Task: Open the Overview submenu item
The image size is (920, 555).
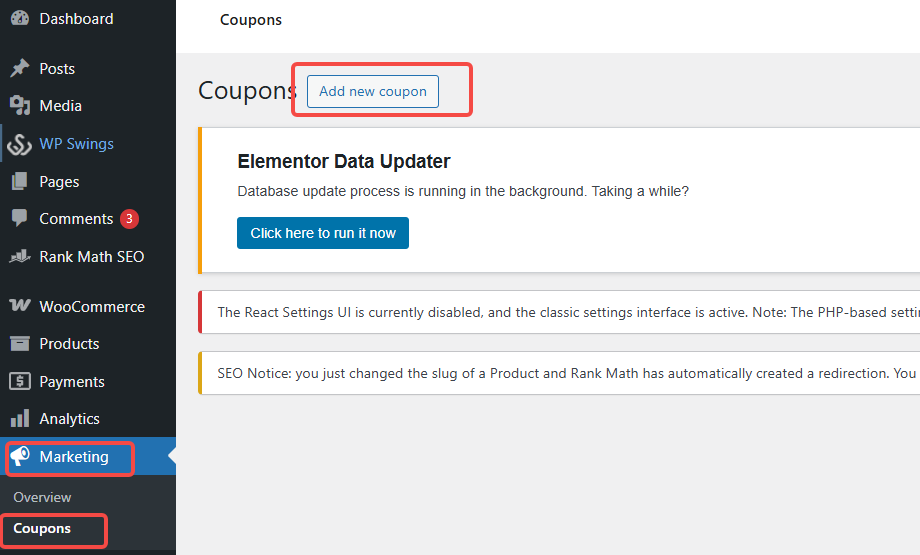Action: click(42, 497)
